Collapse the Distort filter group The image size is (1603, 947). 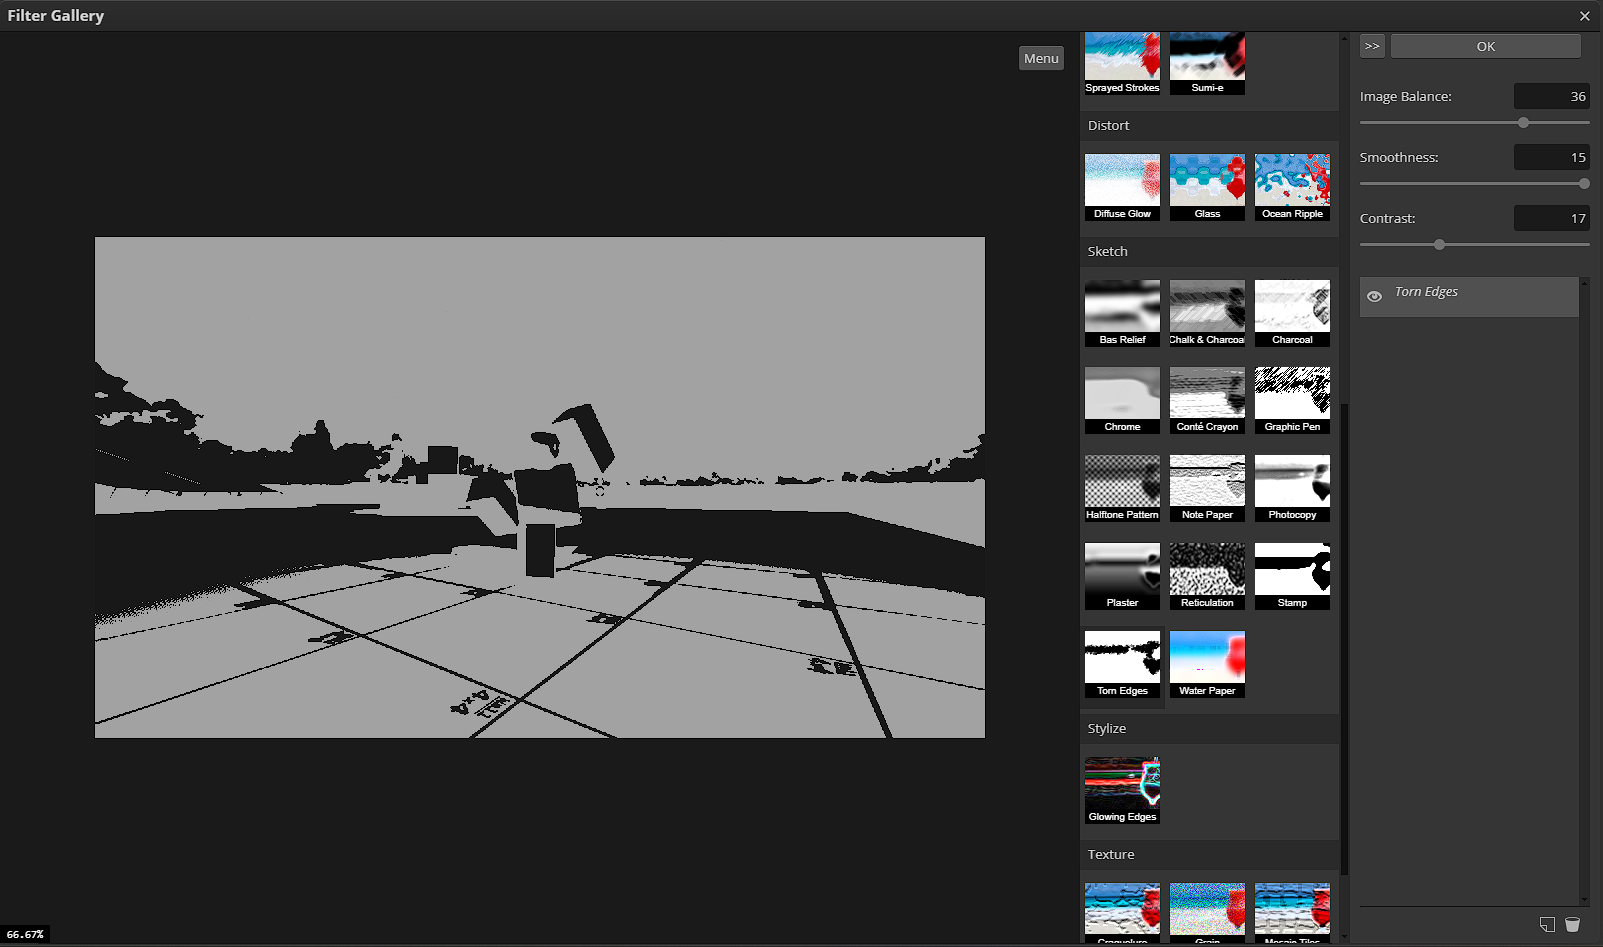(1108, 125)
